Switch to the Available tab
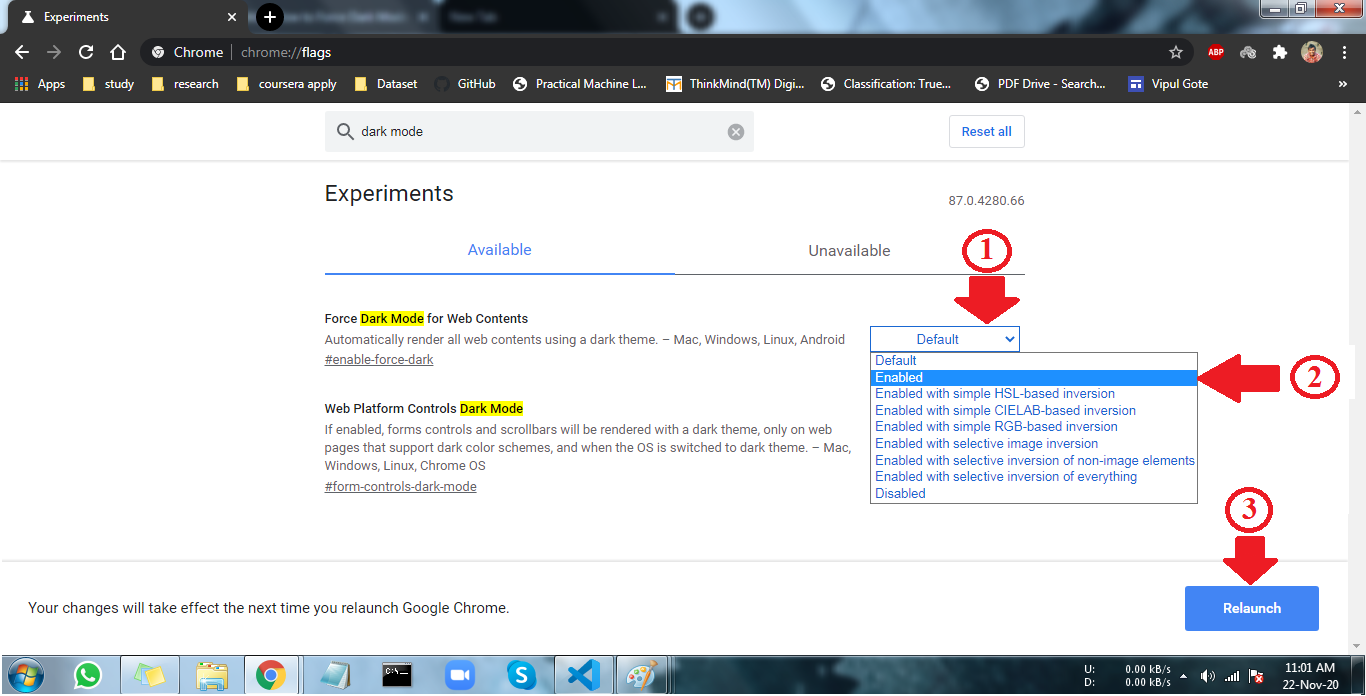The image size is (1366, 696). pos(499,250)
